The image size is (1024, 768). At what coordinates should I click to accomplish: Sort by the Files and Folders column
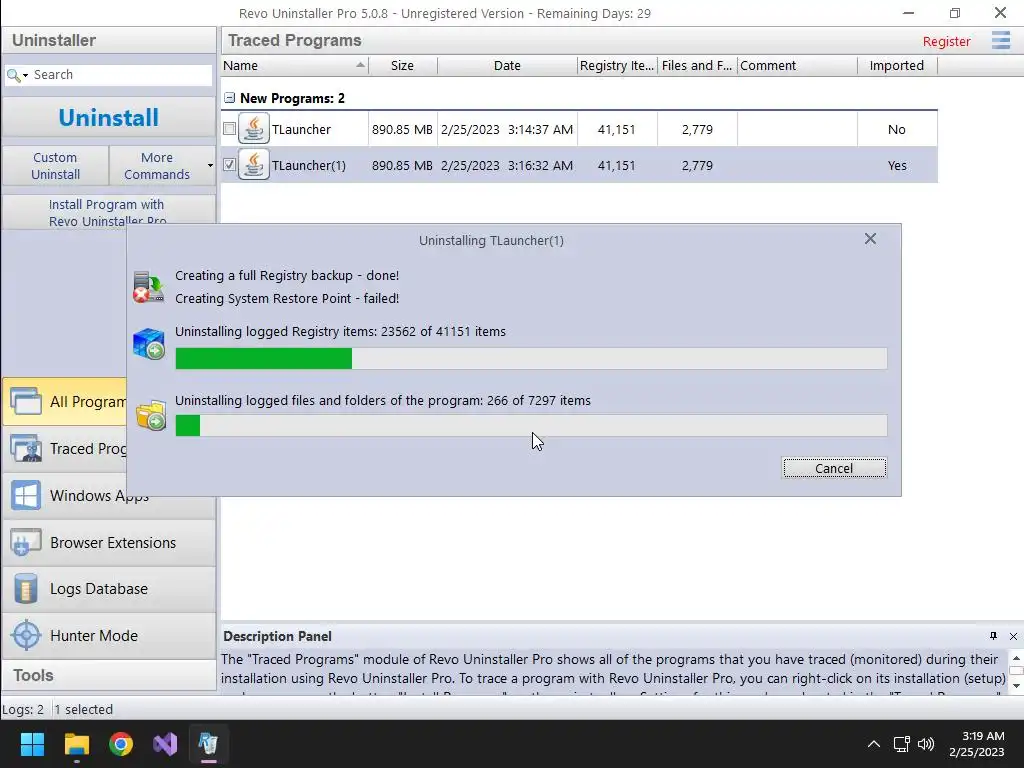(x=697, y=65)
